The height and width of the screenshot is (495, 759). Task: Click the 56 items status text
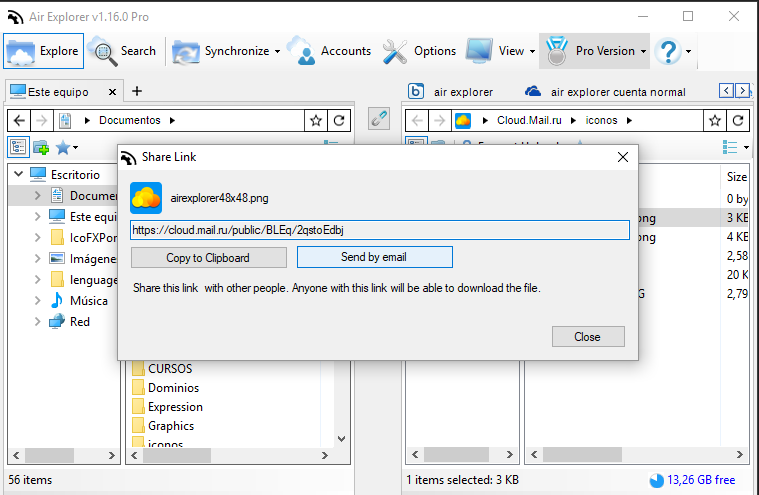[30, 480]
